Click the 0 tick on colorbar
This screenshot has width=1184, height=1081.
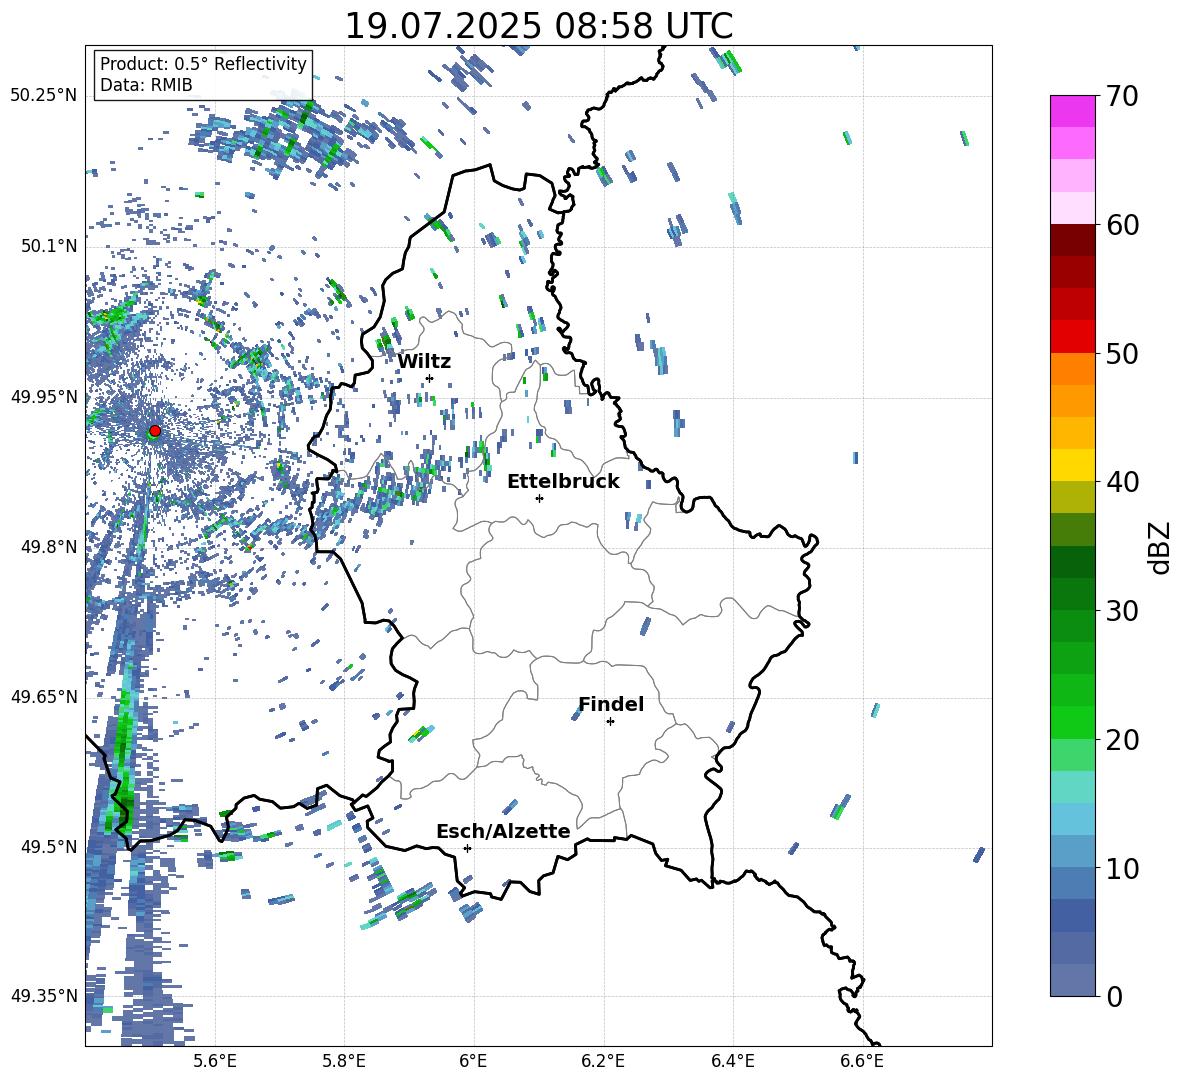tap(1114, 996)
